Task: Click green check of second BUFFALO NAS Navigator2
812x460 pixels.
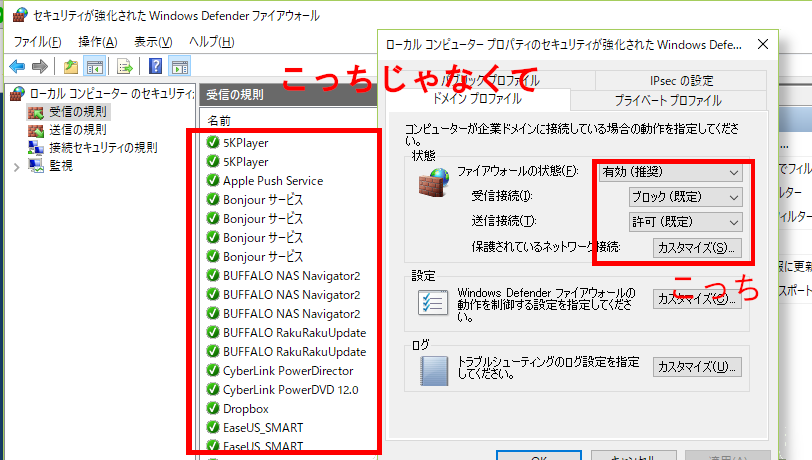Action: pos(213,294)
